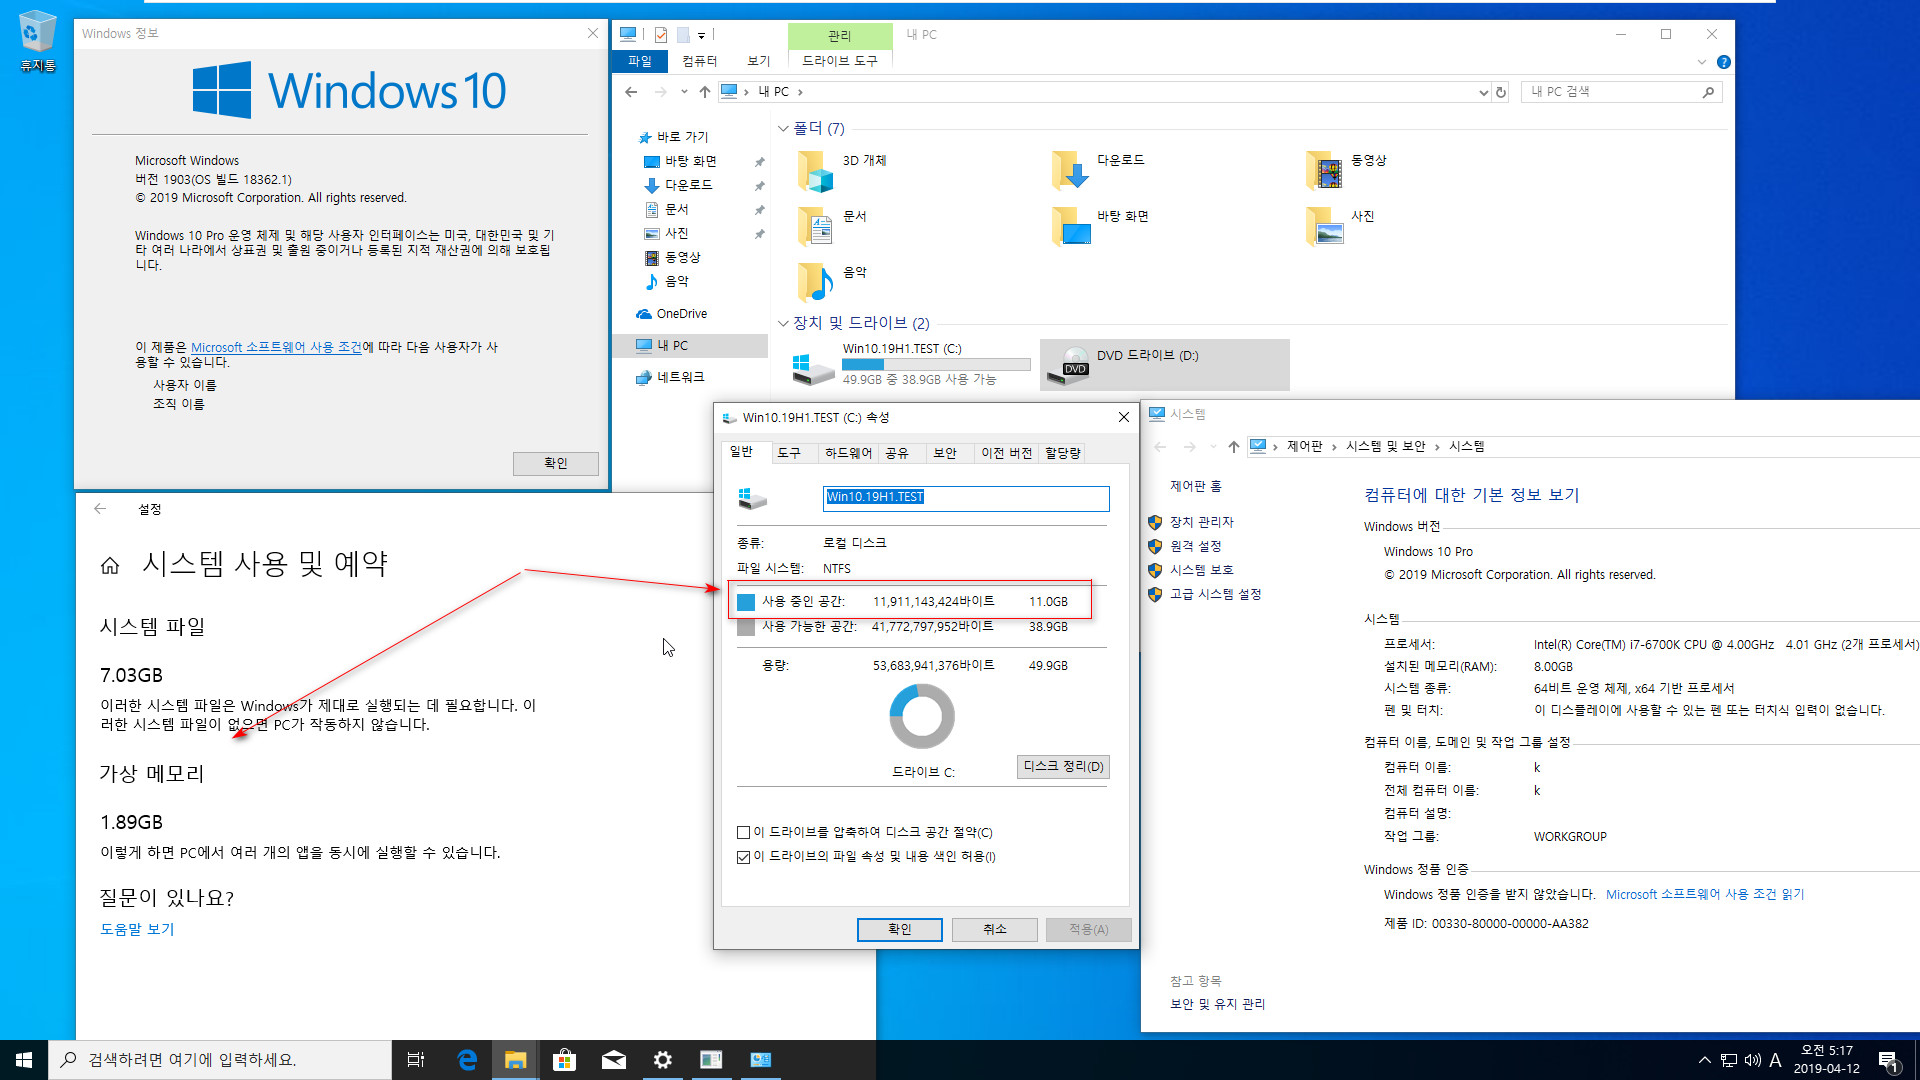Uncheck allow file indexing on this drive
This screenshot has height=1080, width=1920.
pos(744,857)
